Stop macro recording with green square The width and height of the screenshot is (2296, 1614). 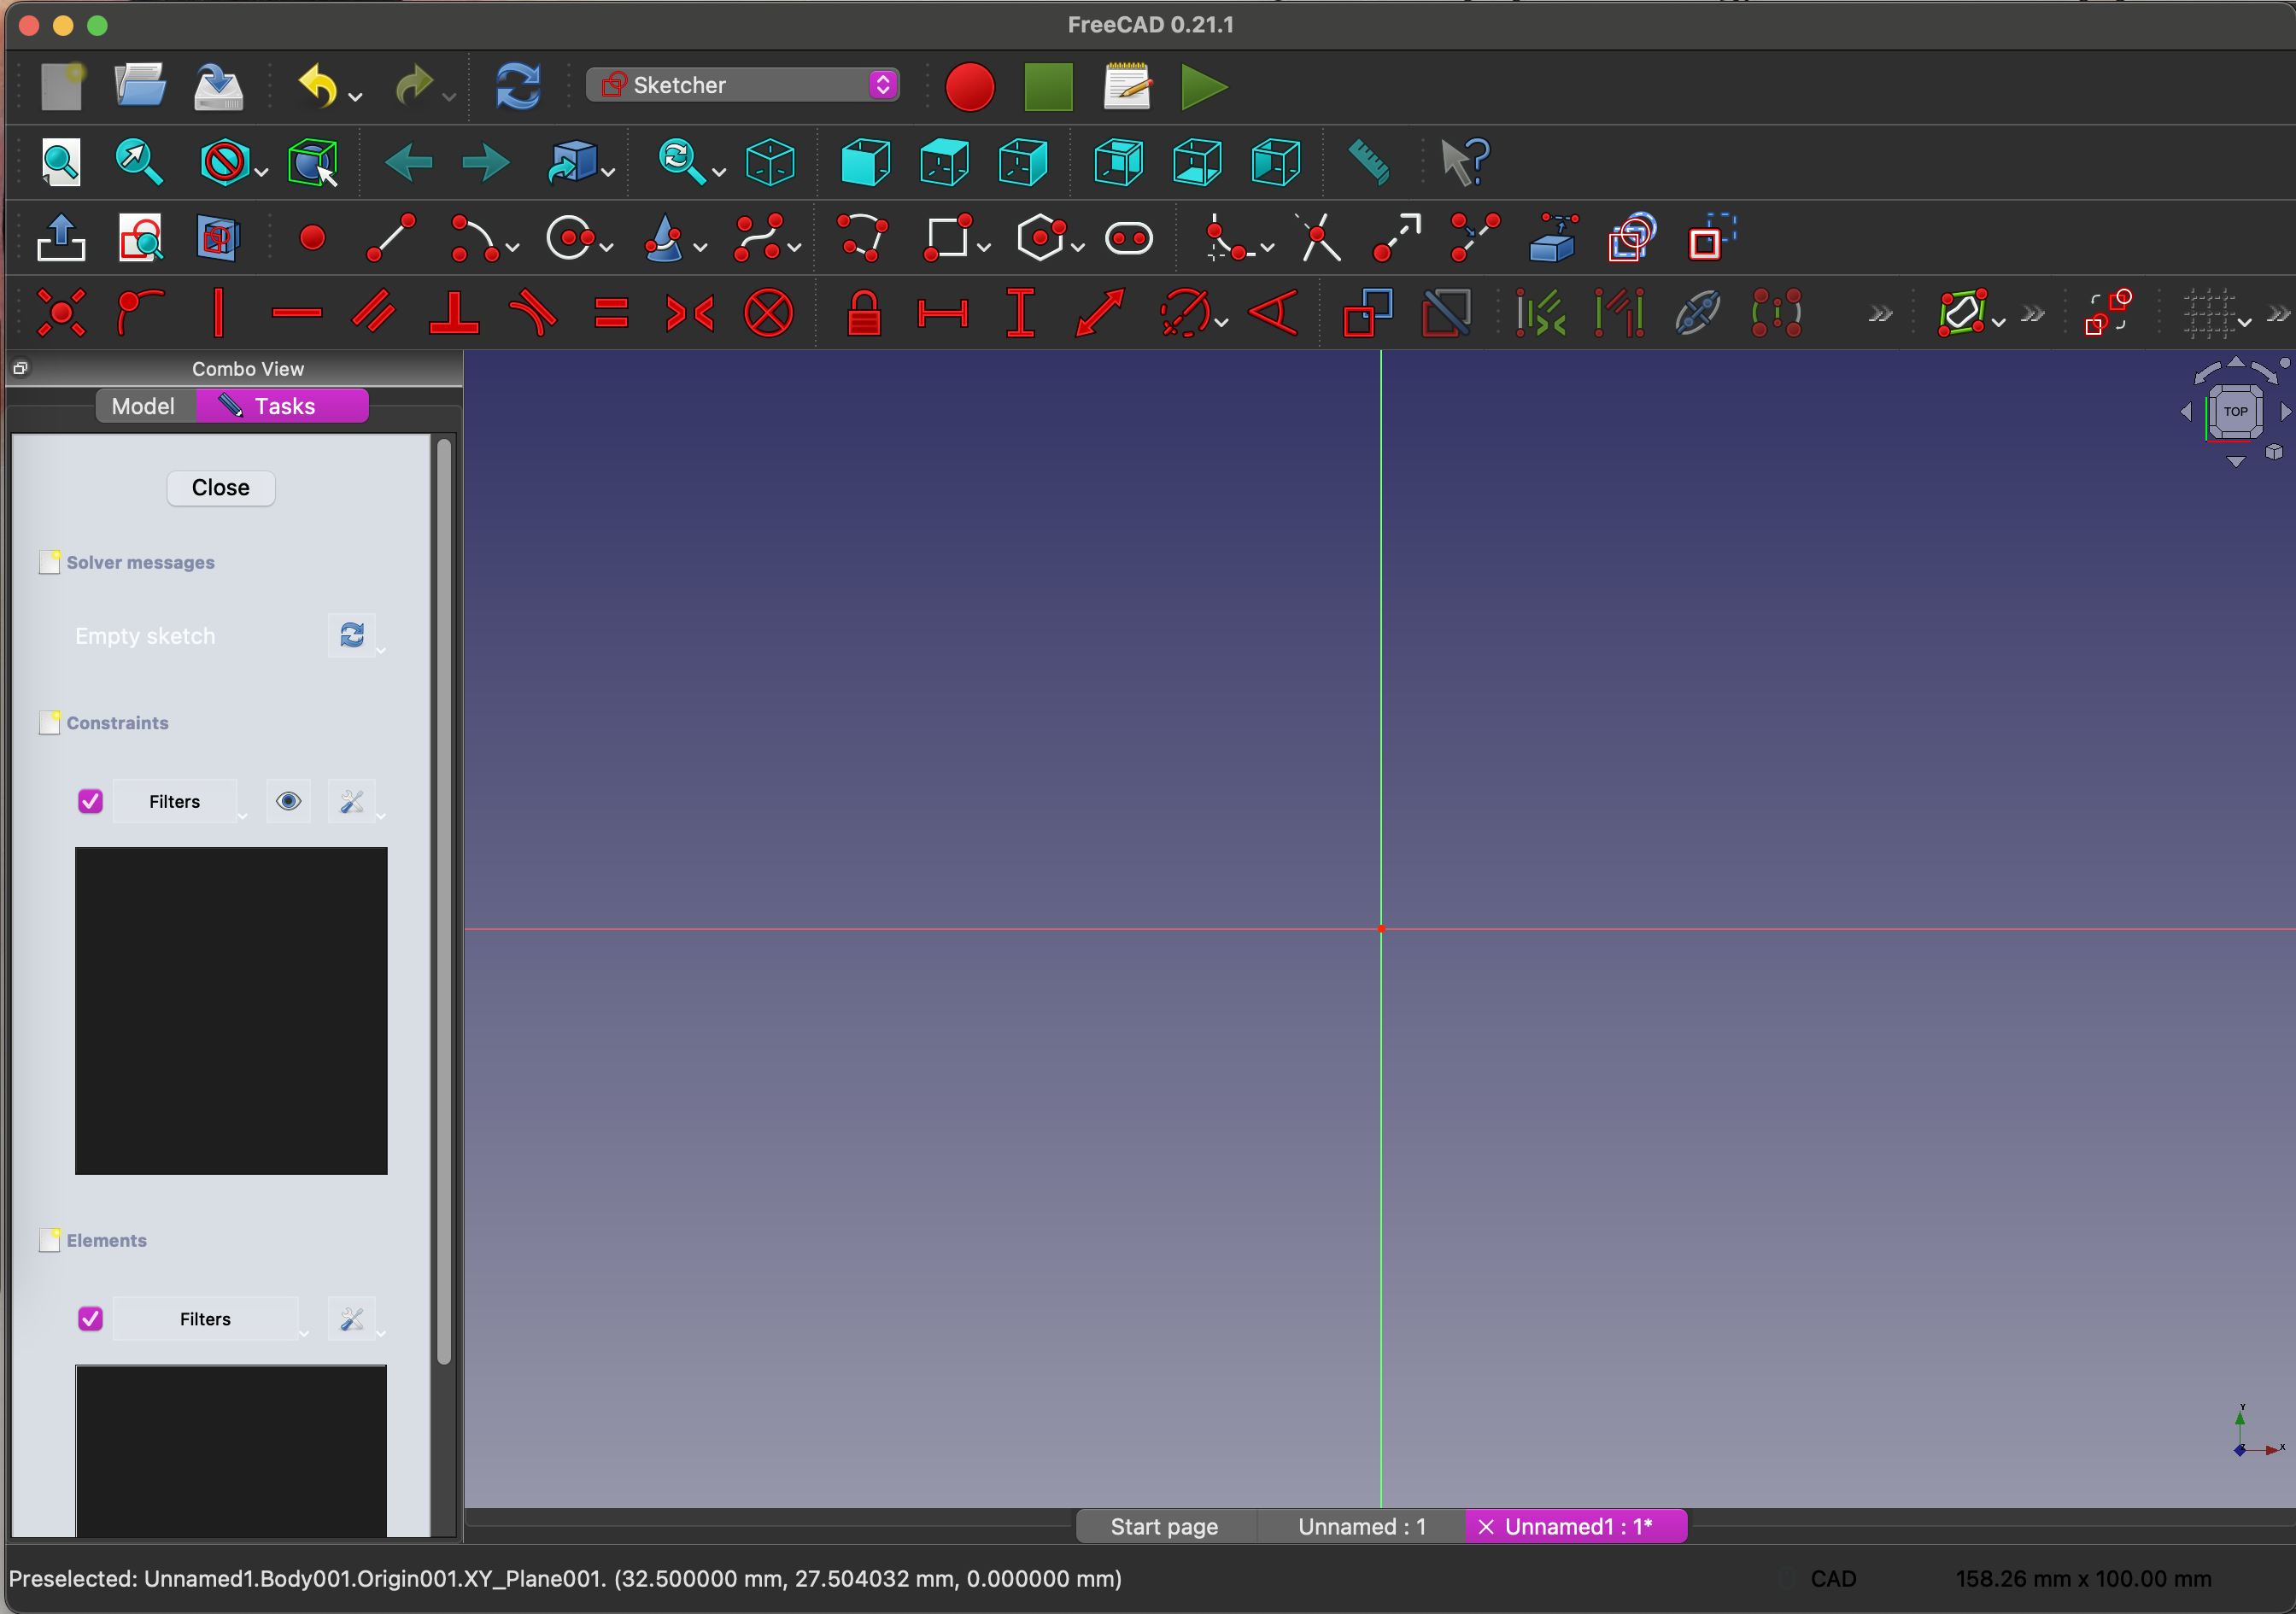(x=1048, y=87)
